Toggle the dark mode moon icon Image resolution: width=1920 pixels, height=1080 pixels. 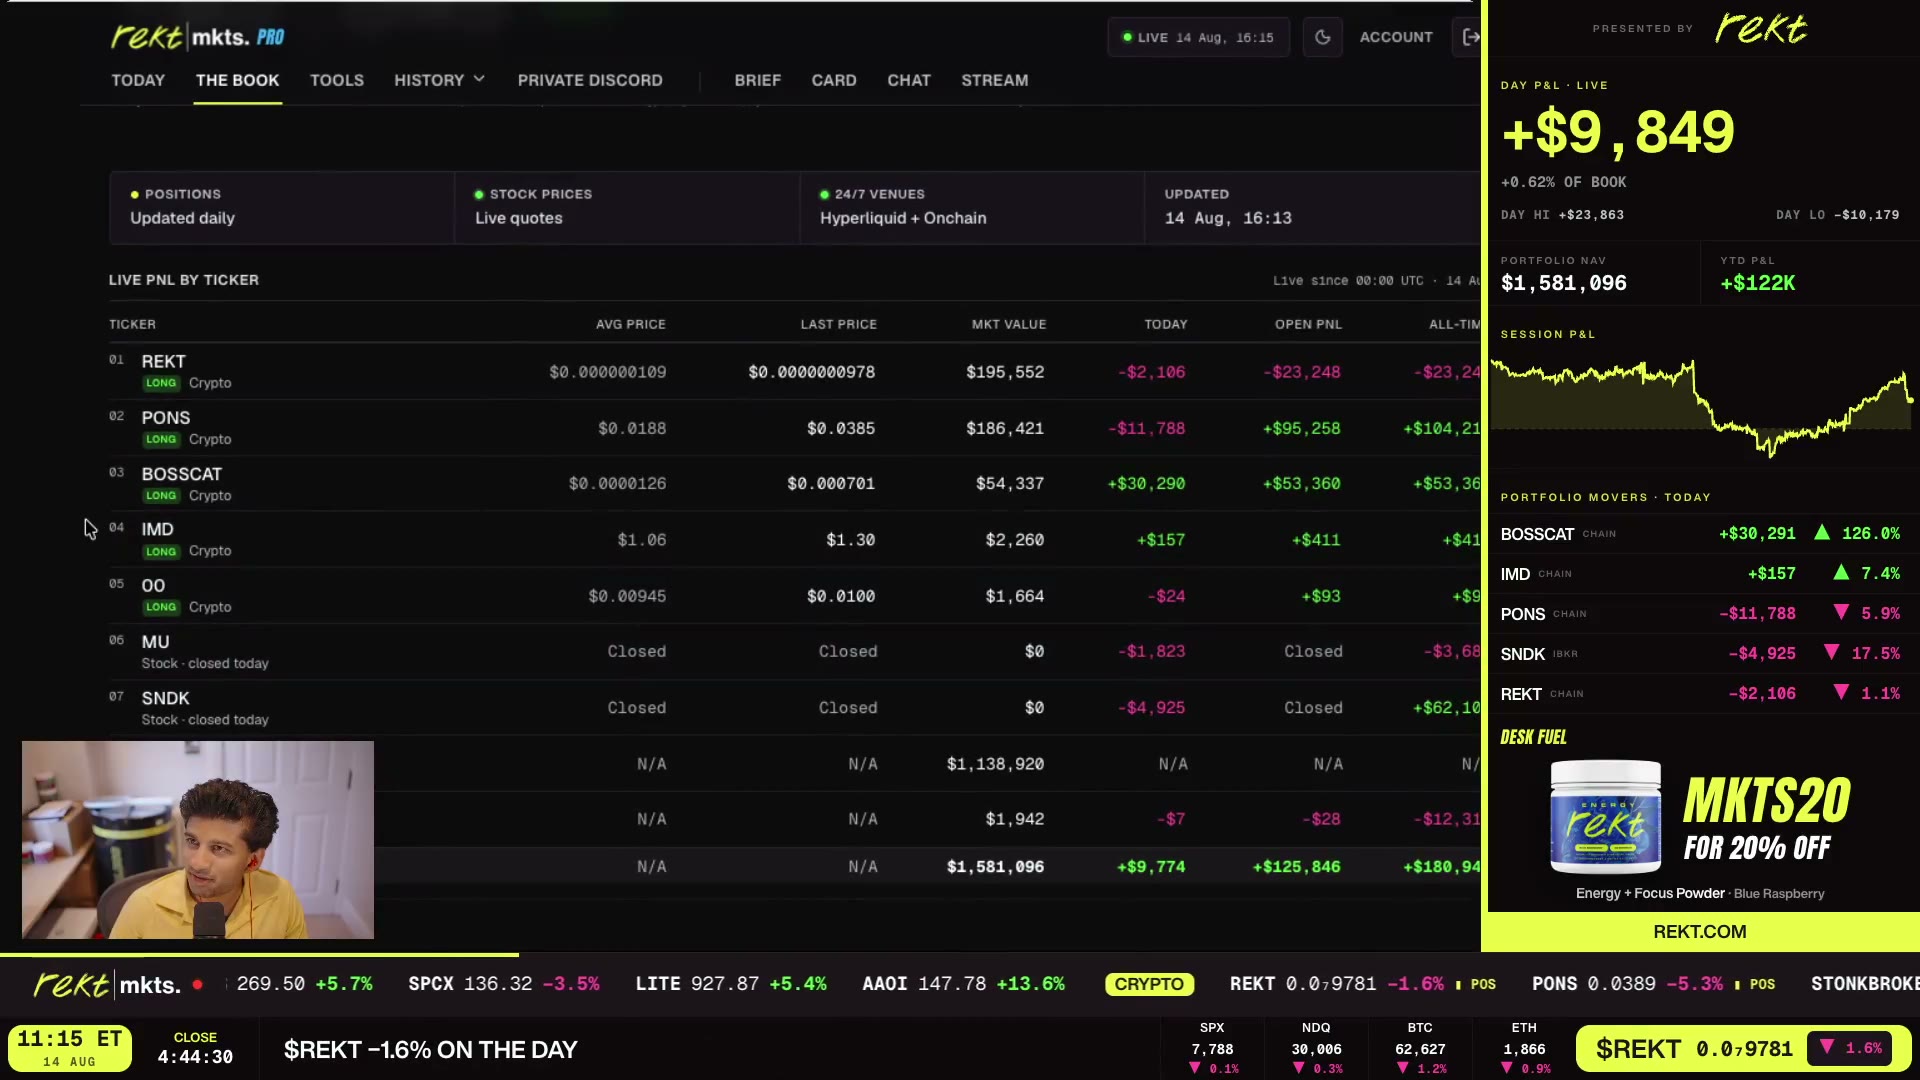pyautogui.click(x=1322, y=37)
